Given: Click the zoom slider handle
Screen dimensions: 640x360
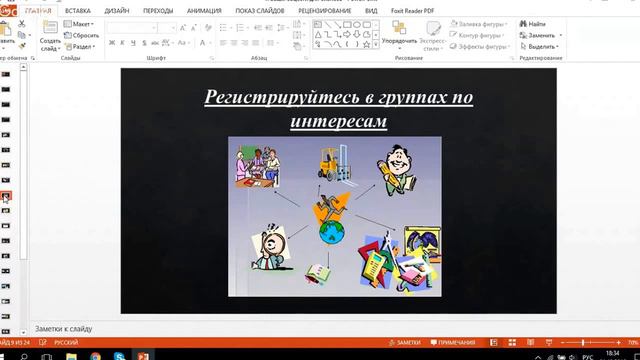Looking at the screenshot, I should pyautogui.click(x=583, y=342).
